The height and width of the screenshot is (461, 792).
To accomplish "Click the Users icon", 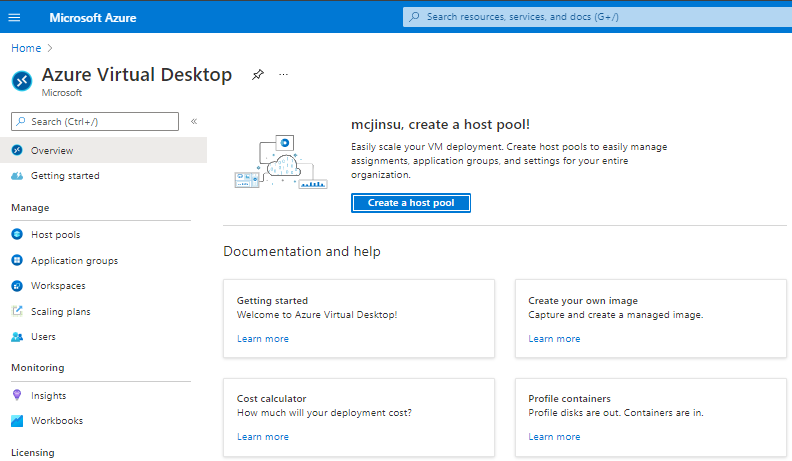I will point(17,337).
